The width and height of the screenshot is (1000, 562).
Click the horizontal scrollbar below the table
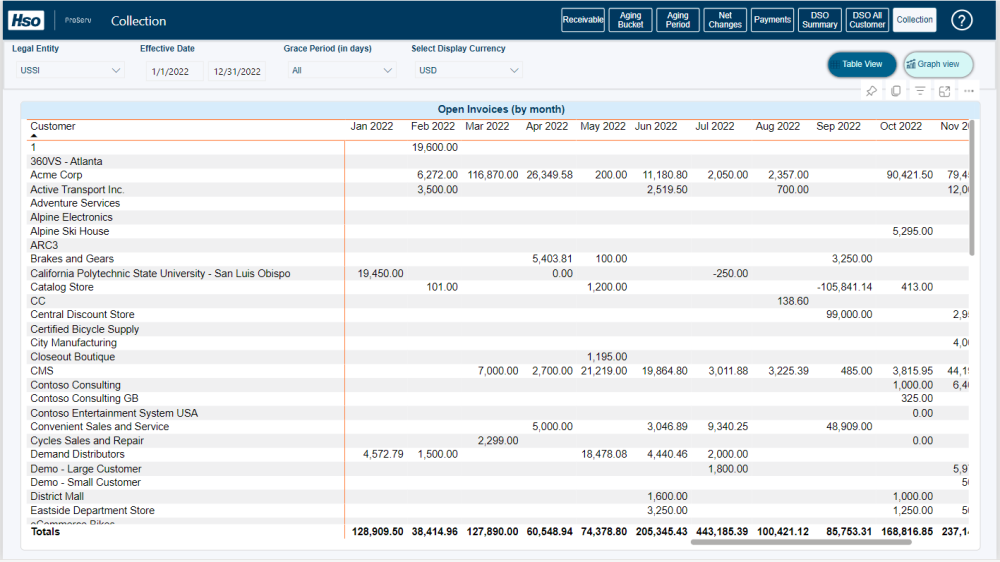800,542
